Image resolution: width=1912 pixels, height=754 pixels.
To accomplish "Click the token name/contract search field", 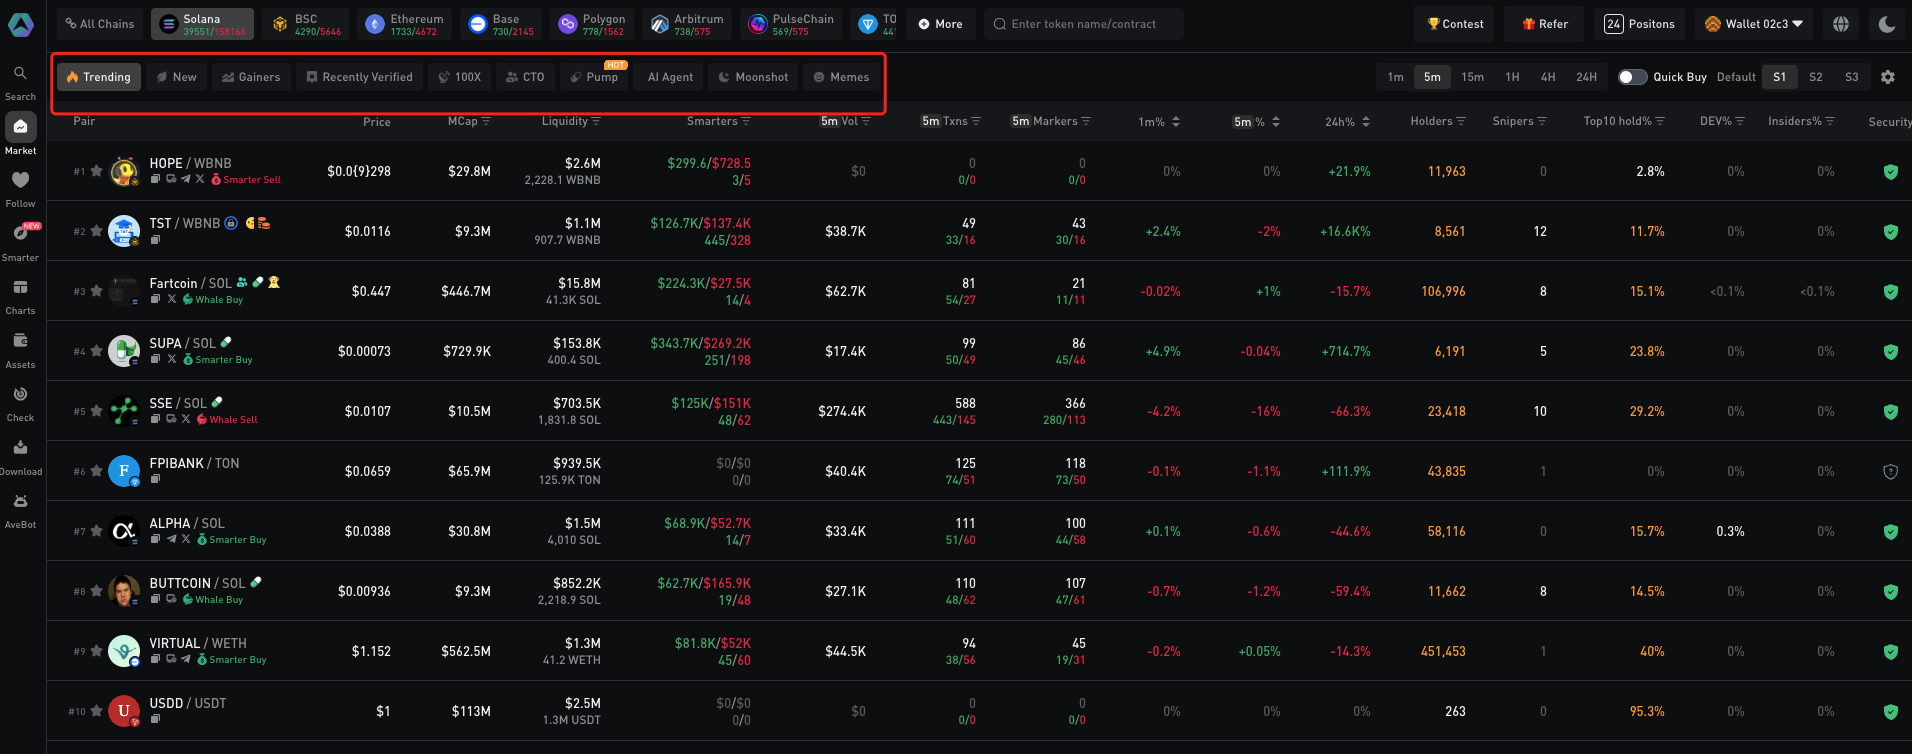I will click(x=1085, y=24).
